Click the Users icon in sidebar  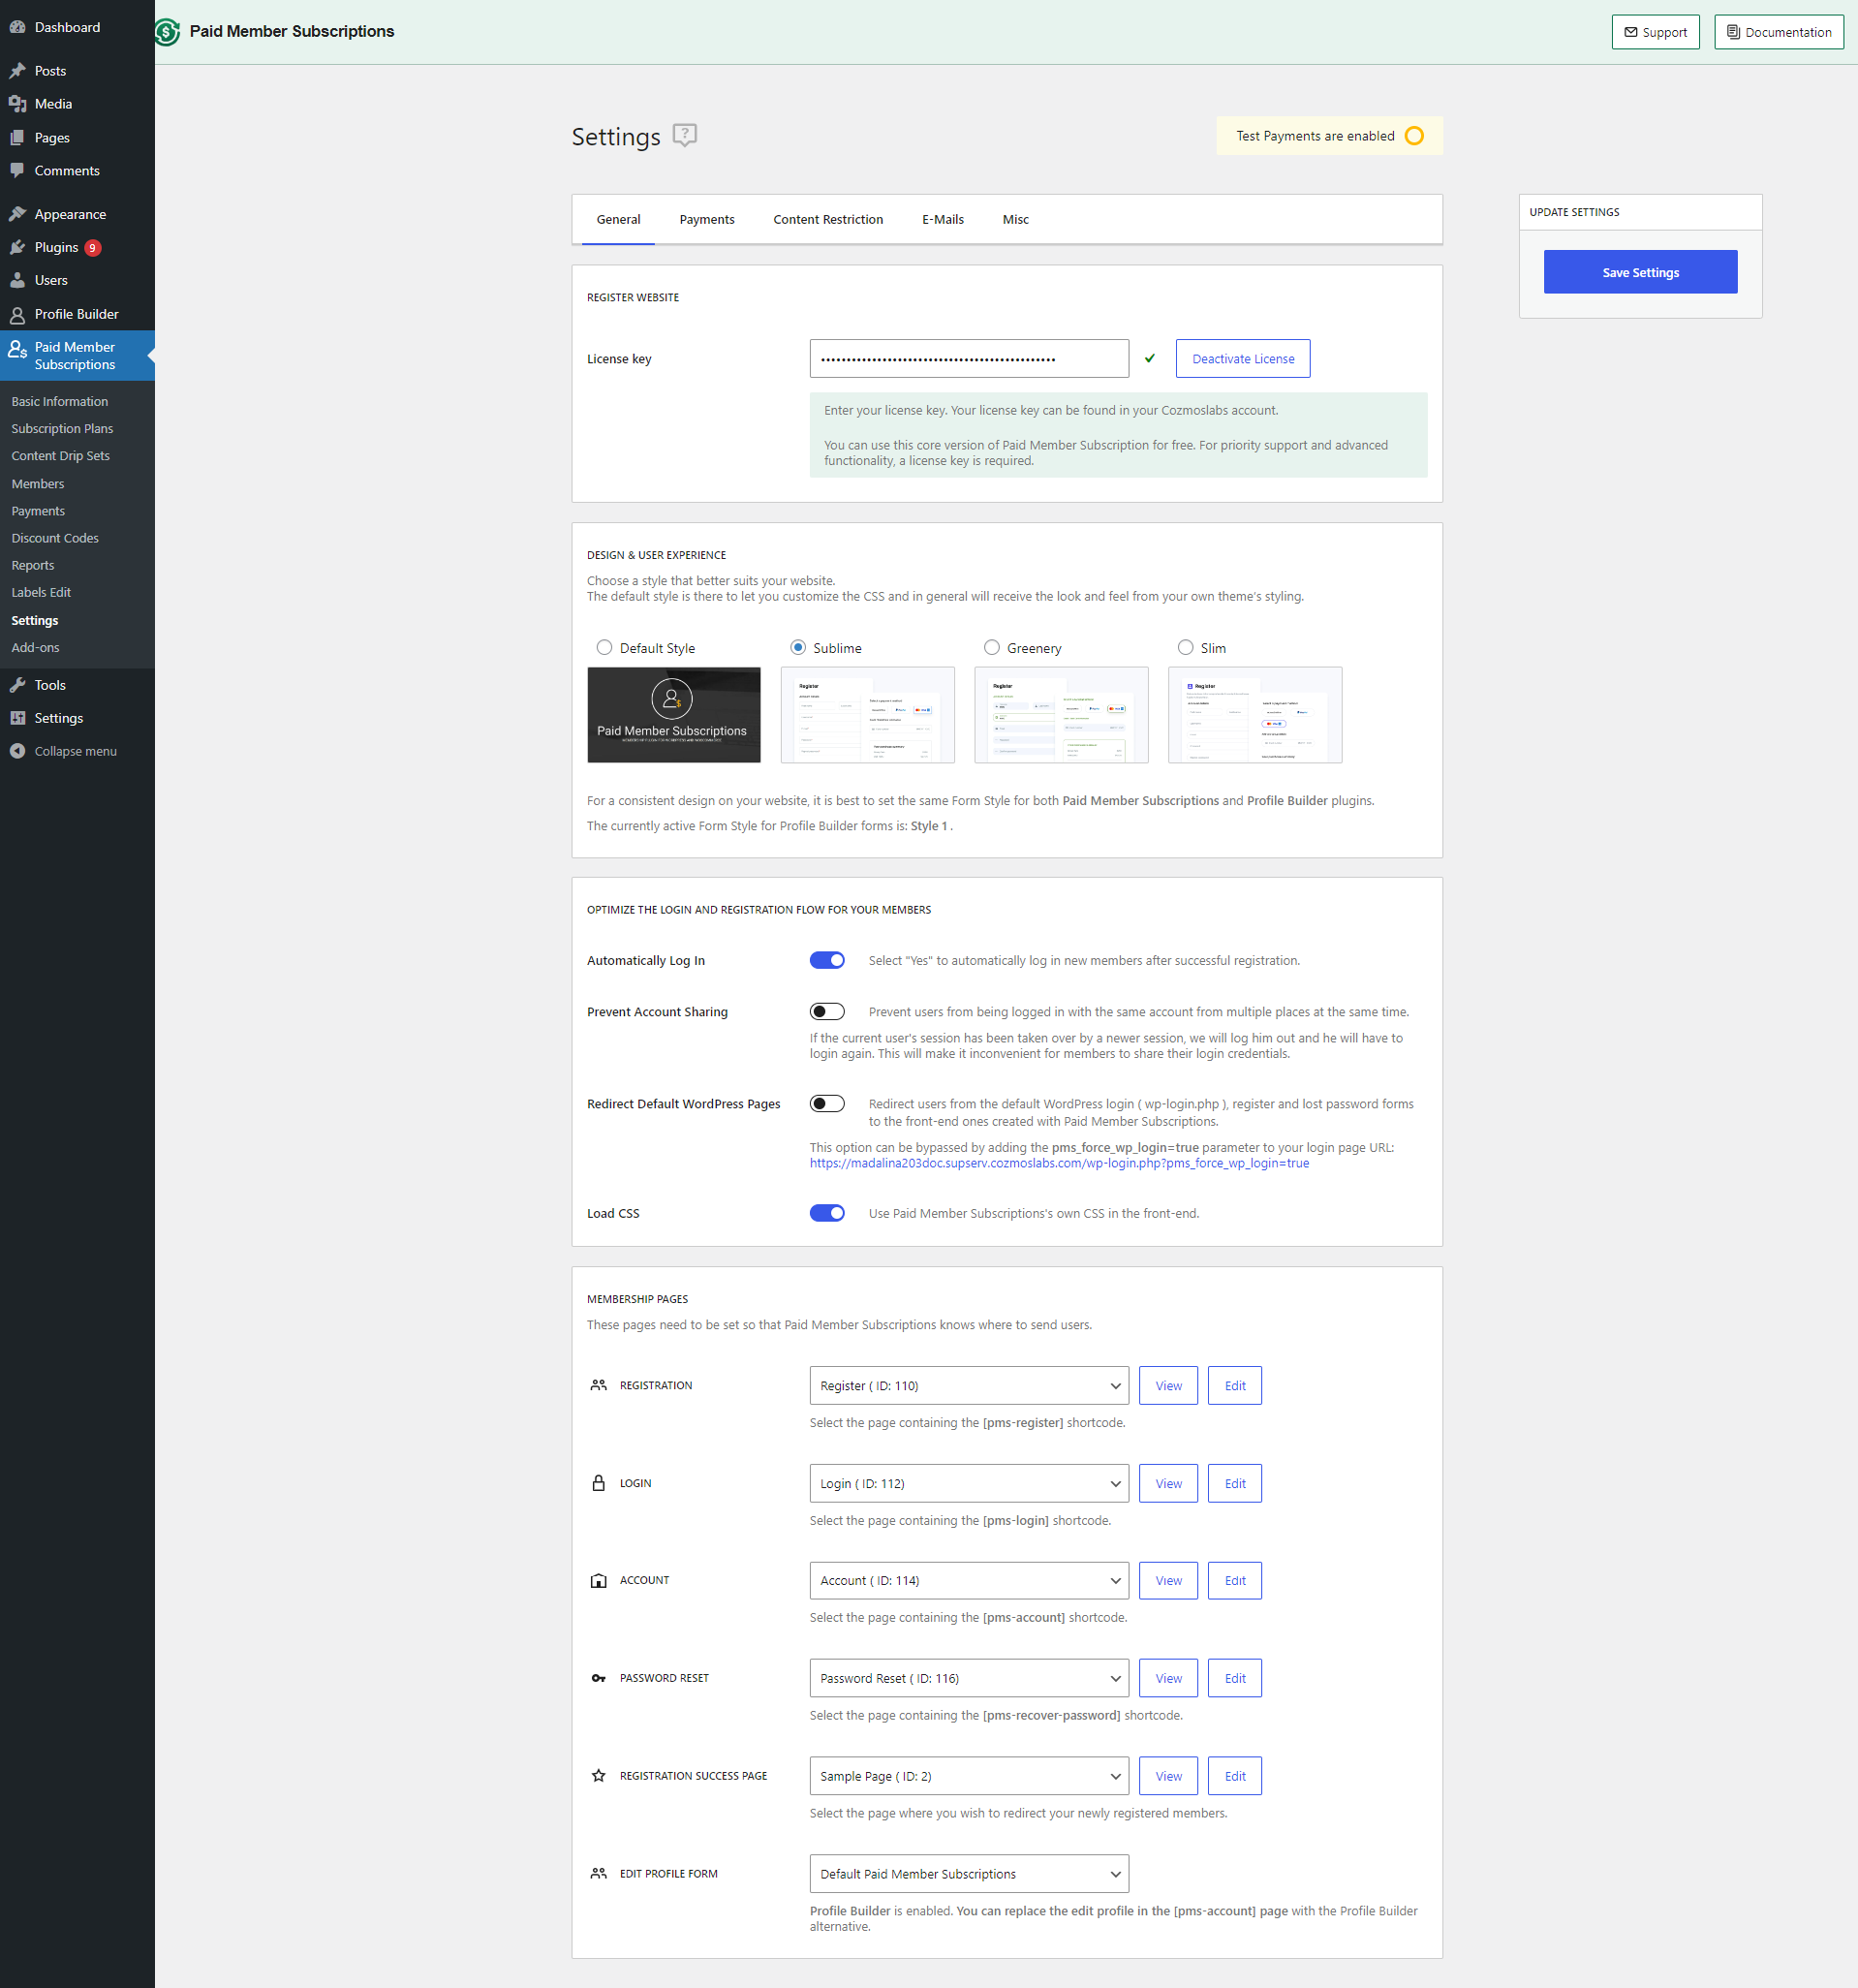click(17, 280)
